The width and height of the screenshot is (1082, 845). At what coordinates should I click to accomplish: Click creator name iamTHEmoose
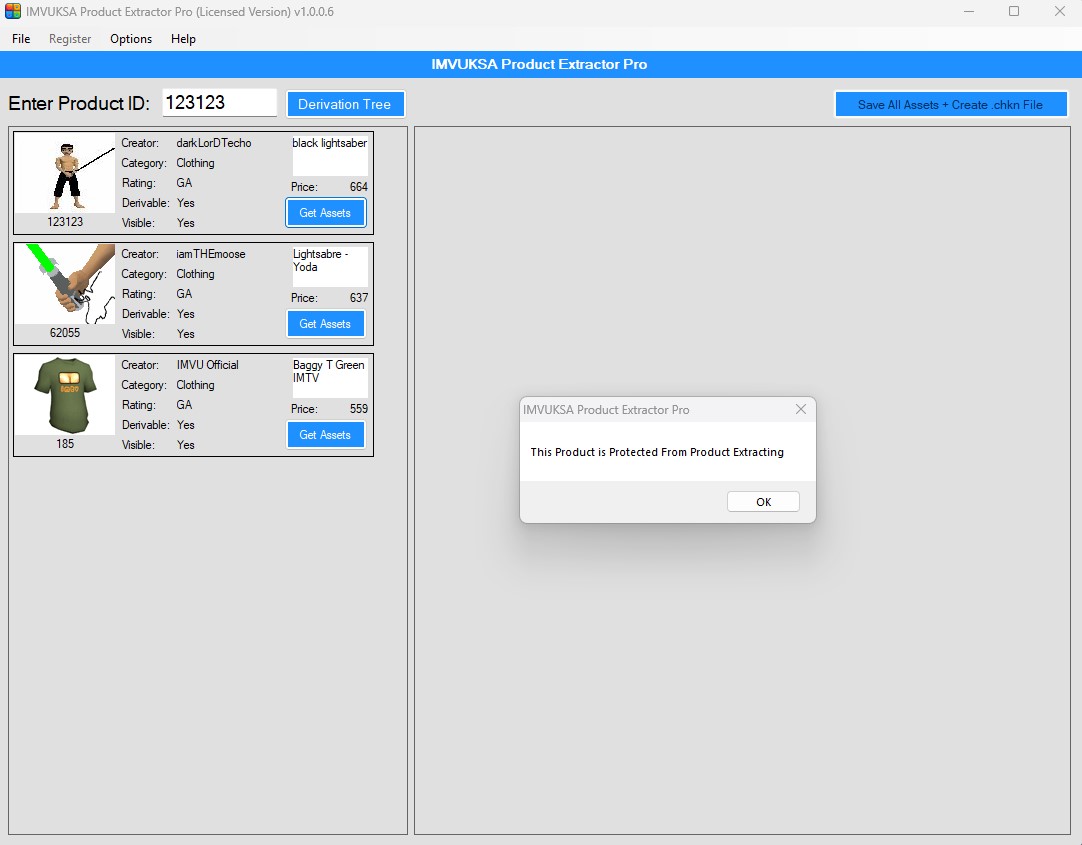210,254
